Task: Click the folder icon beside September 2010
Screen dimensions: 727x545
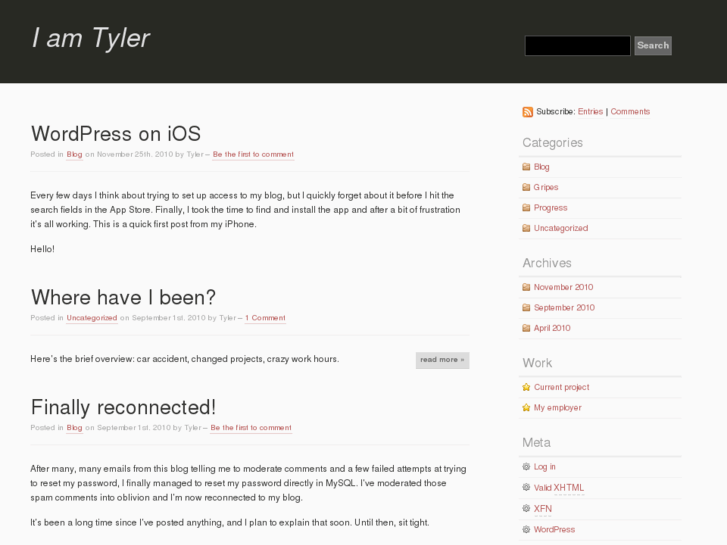Action: pos(526,308)
